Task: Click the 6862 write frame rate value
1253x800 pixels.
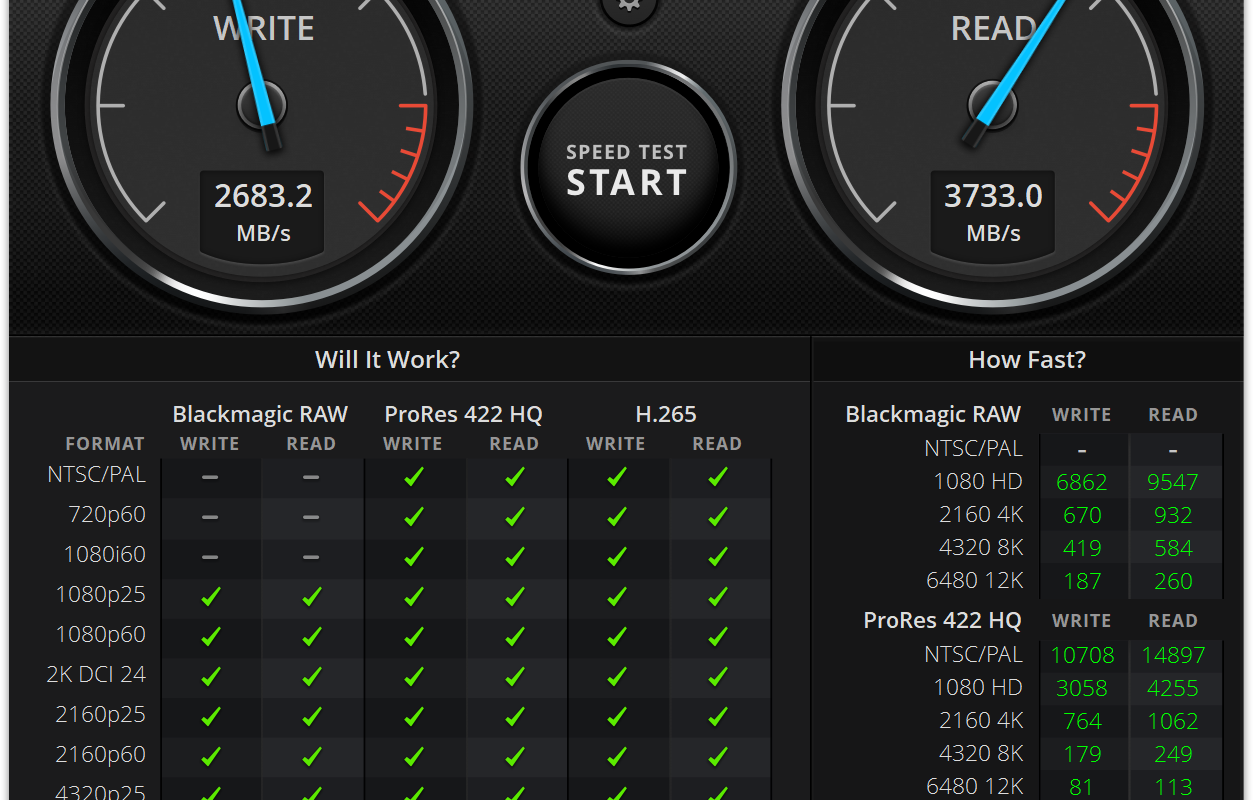Action: pyautogui.click(x=1082, y=482)
